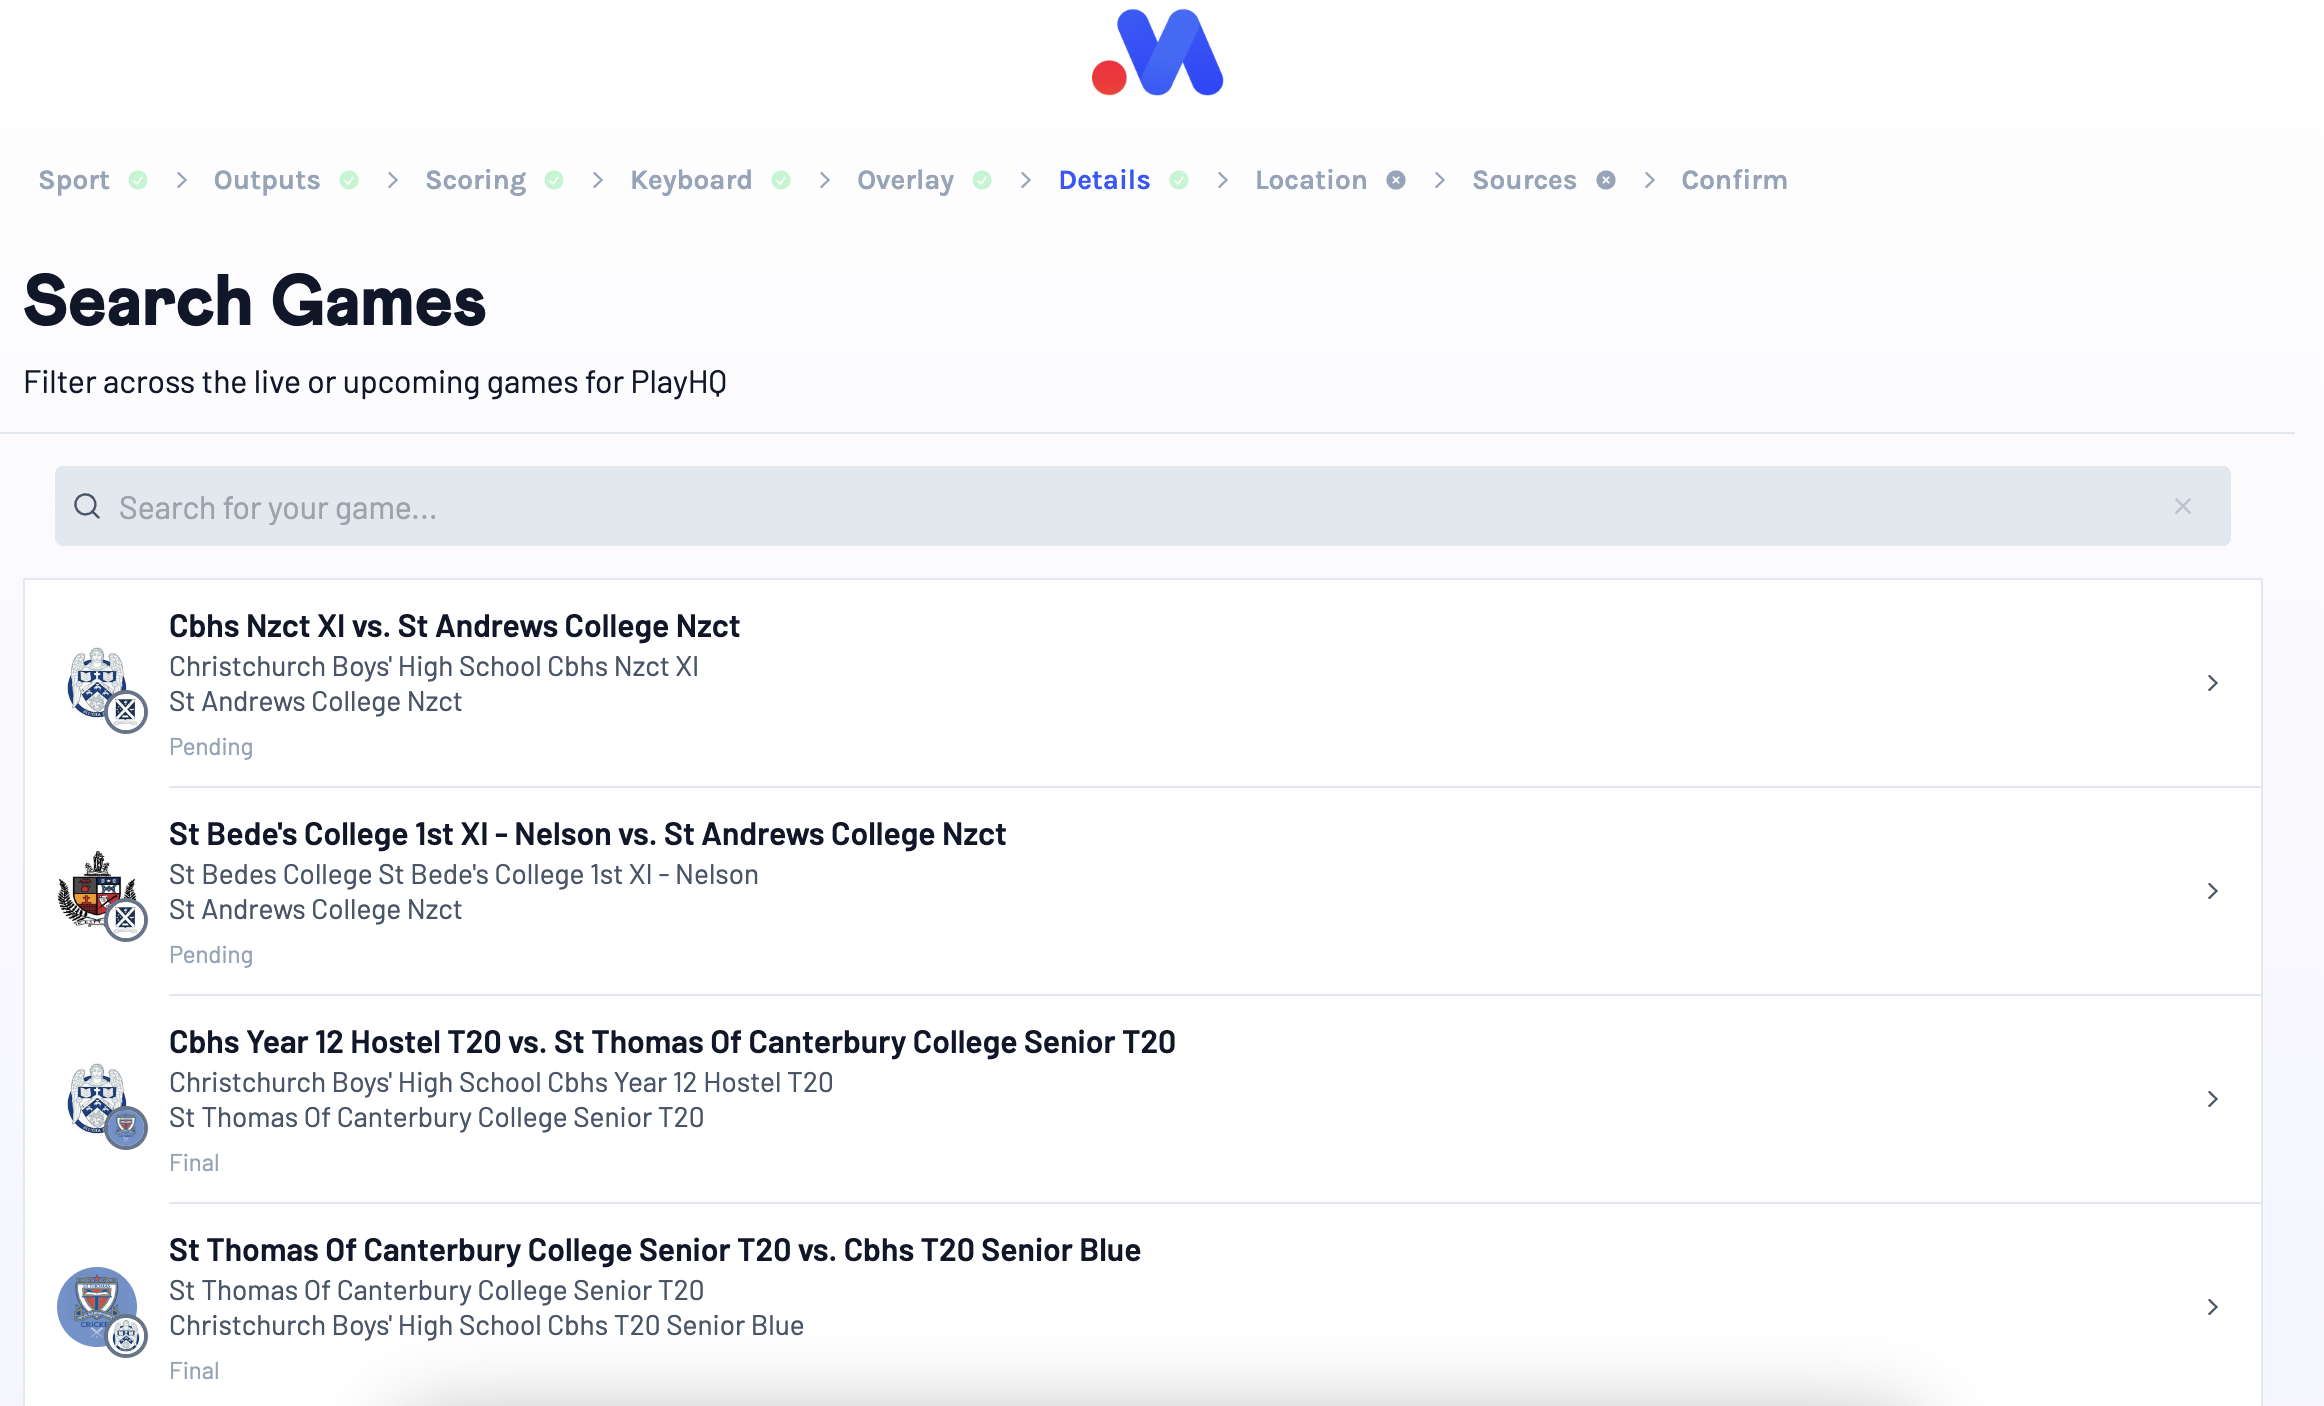
Task: Click 'Christchurch Boys' High School Cbhs Nzct XI' text
Action: point(434,667)
